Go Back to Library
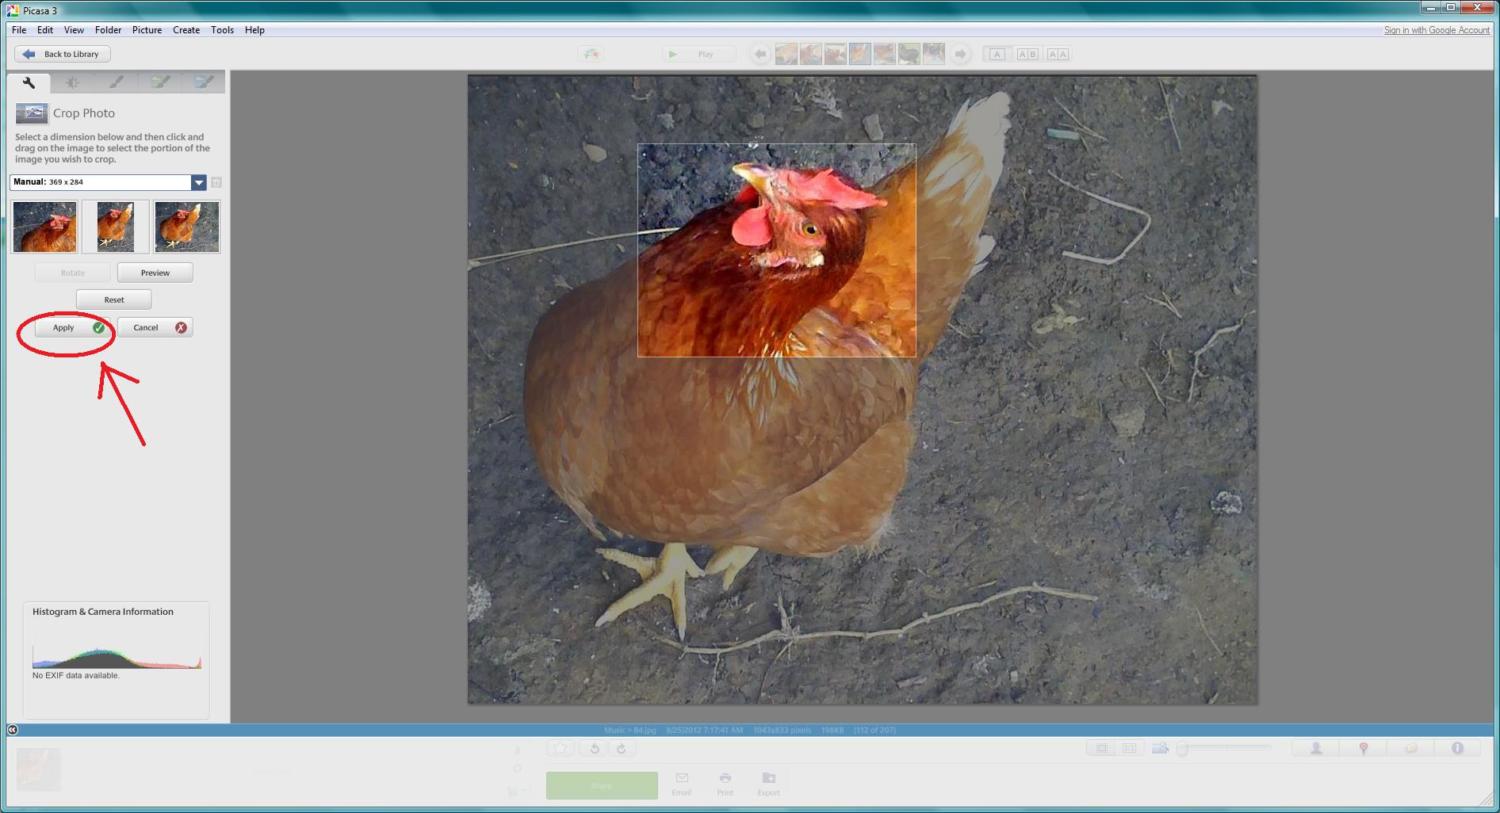Image resolution: width=1500 pixels, height=813 pixels. 62,54
